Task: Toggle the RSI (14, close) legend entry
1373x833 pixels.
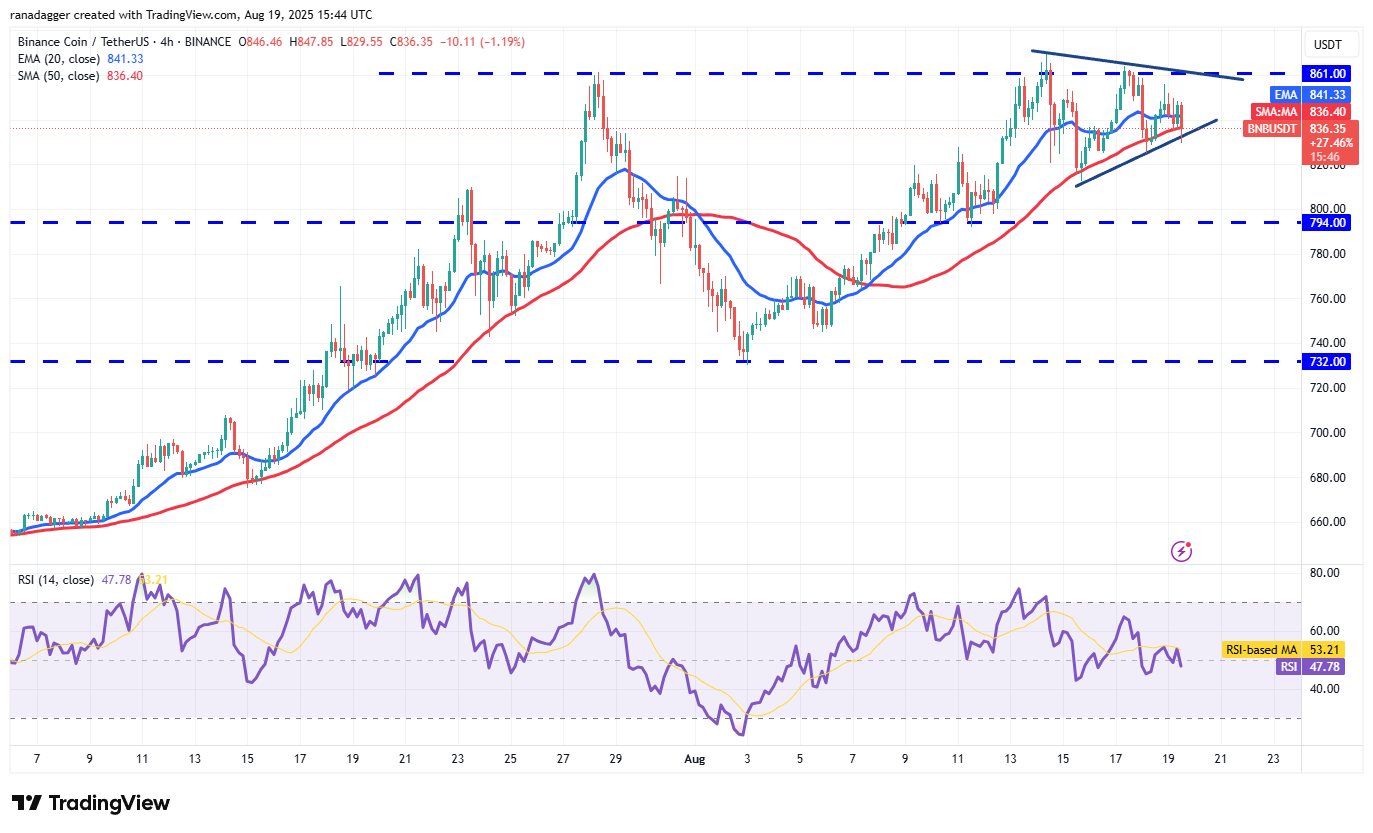Action: pos(57,579)
